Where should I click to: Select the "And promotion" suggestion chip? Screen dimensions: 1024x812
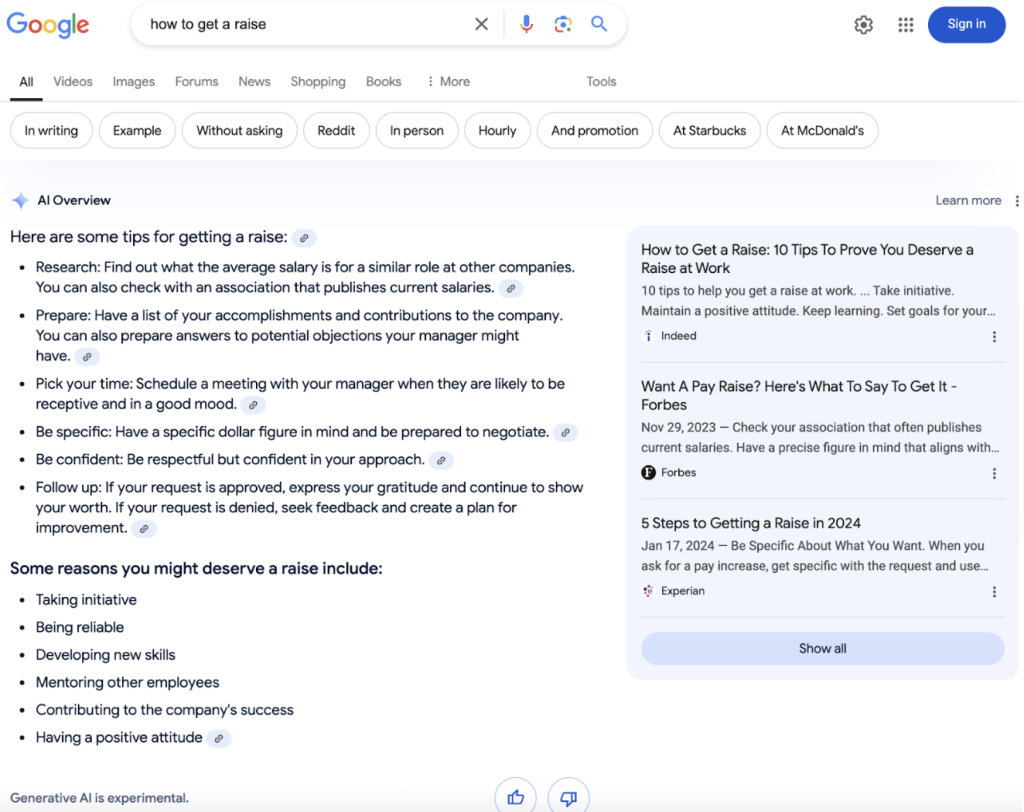(594, 131)
